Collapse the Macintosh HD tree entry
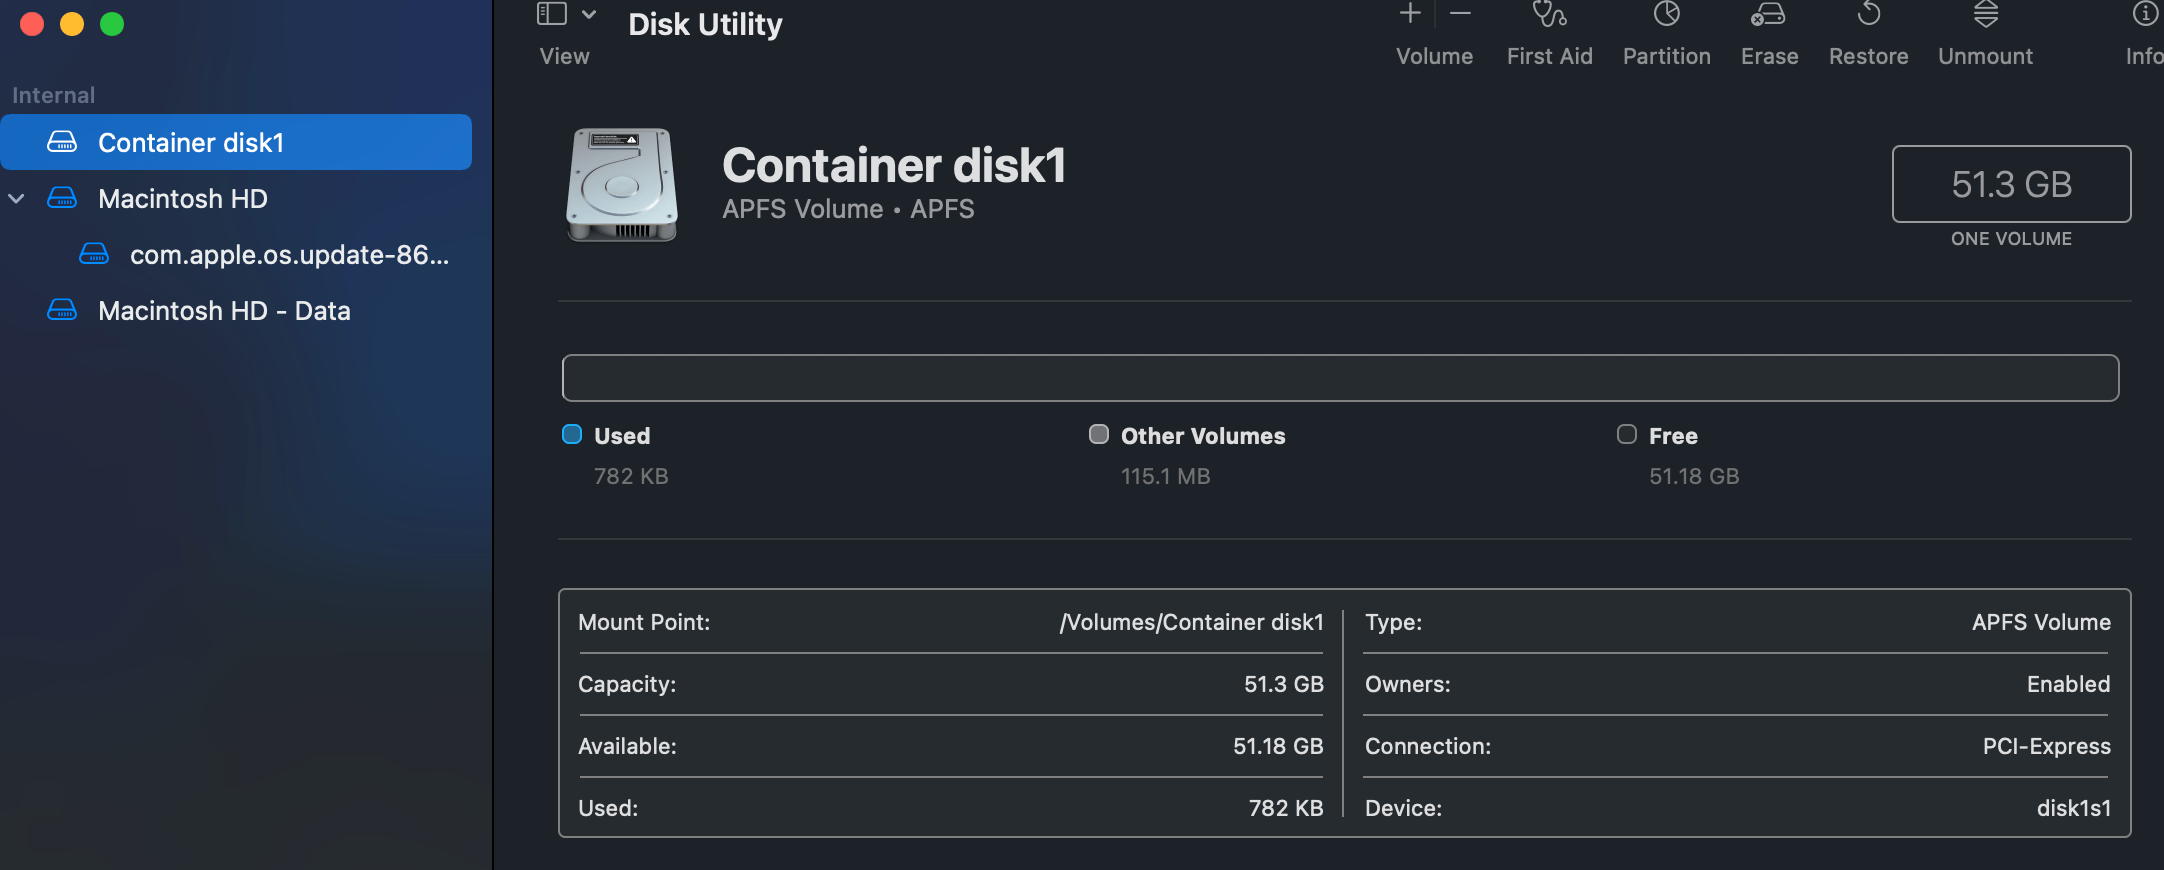 point(16,198)
